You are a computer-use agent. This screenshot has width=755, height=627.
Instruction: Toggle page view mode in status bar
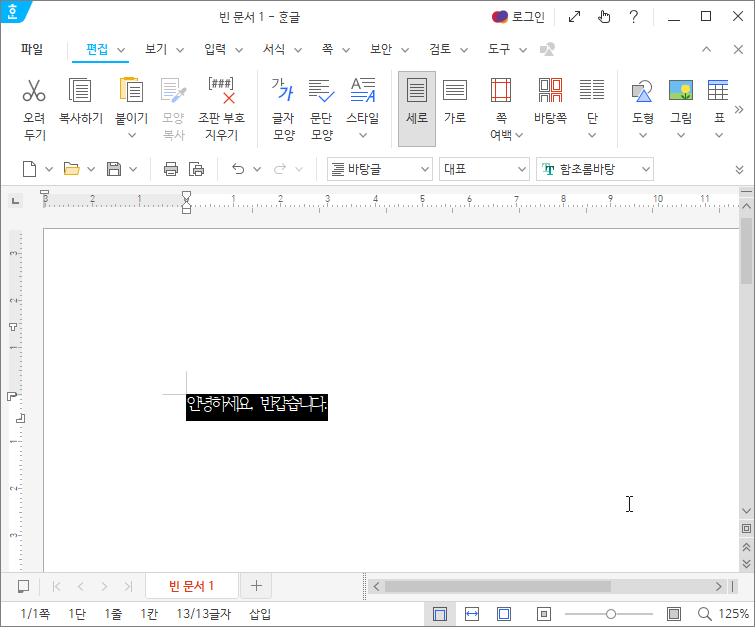pos(440,614)
